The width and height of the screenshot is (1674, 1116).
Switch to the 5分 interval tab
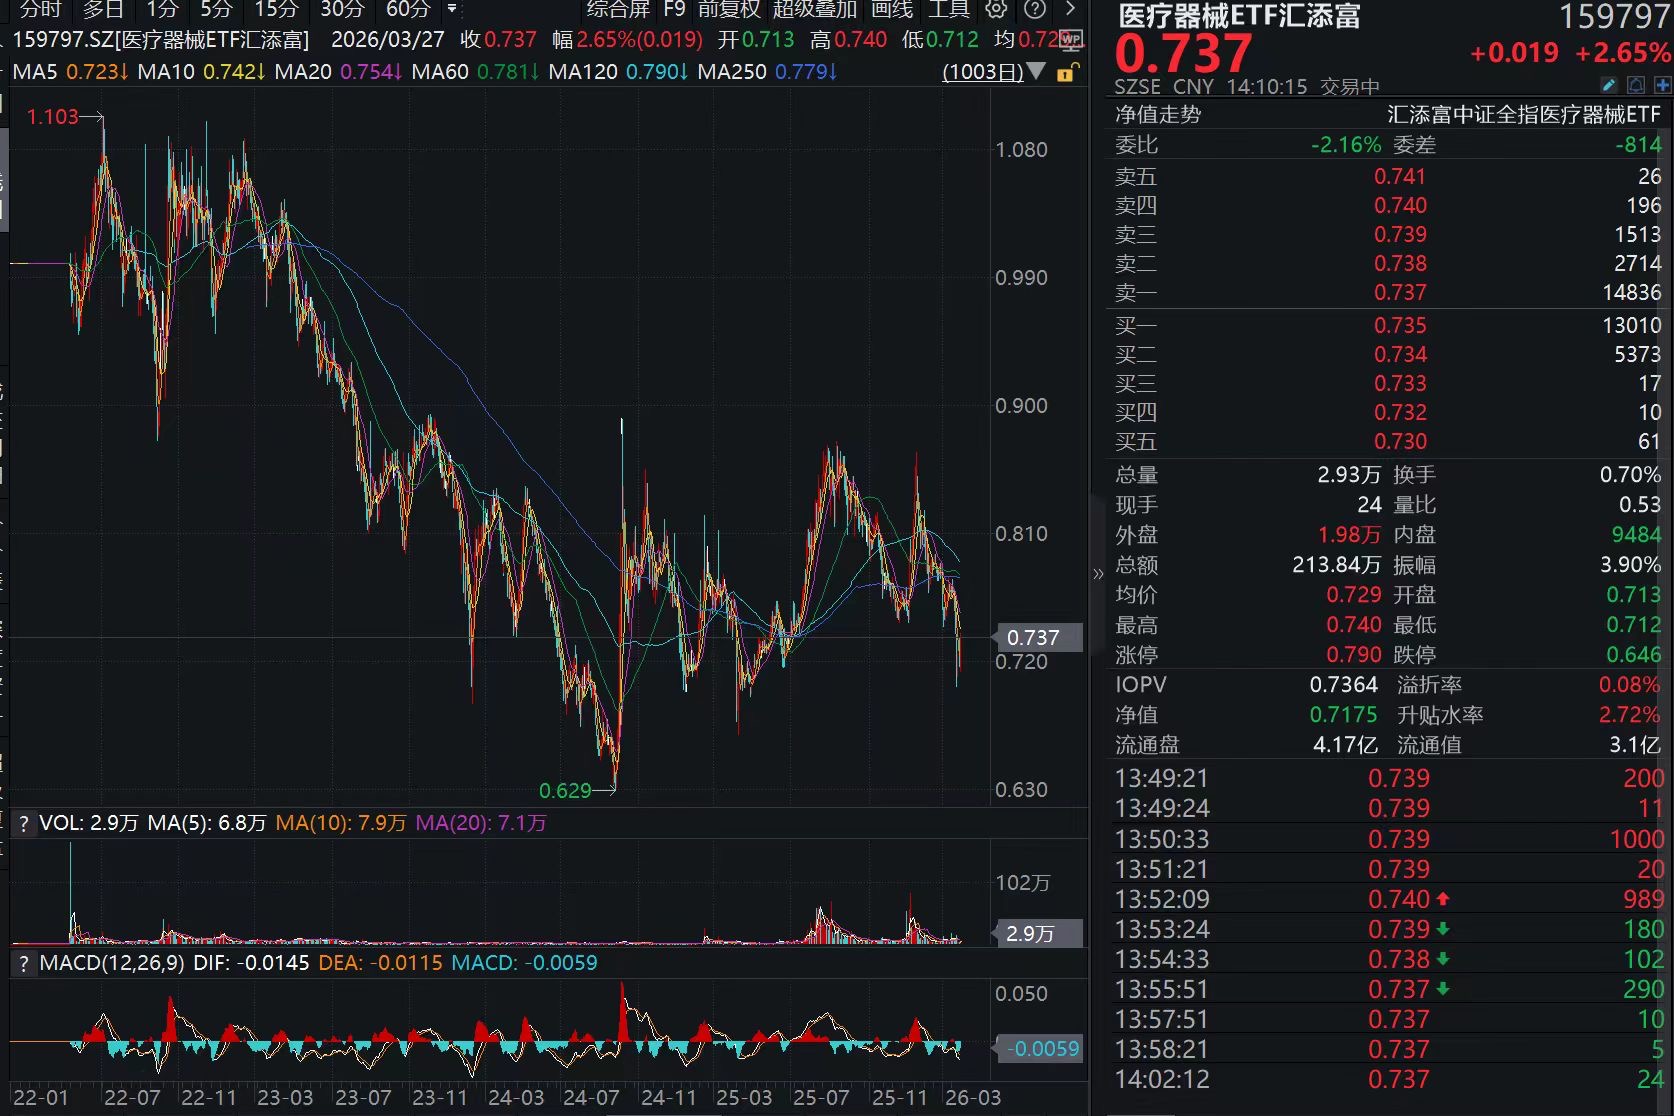coord(216,11)
